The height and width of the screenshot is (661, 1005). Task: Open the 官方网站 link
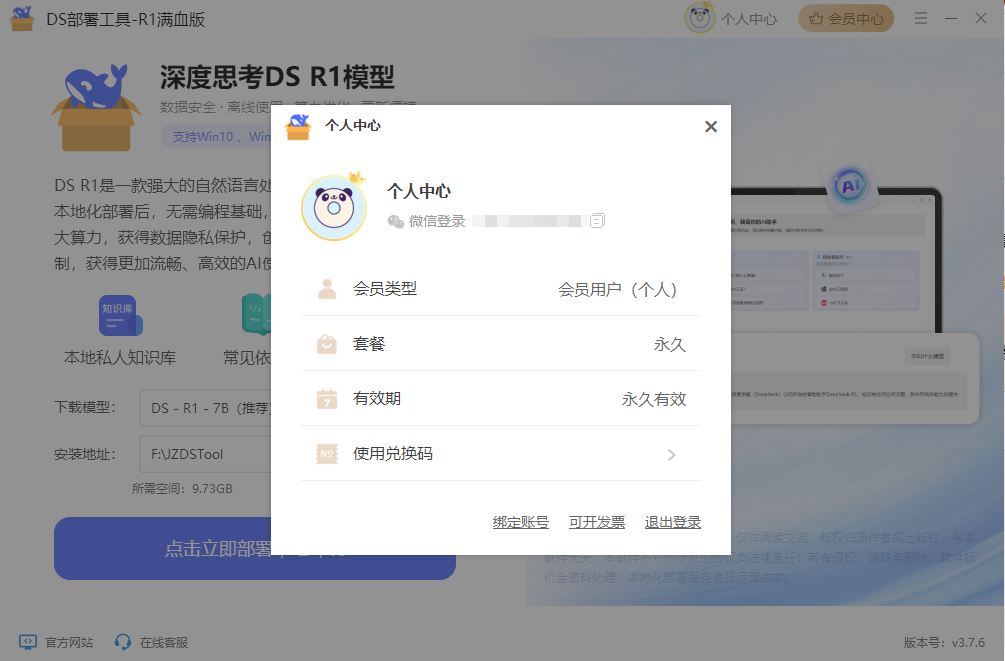point(69,642)
